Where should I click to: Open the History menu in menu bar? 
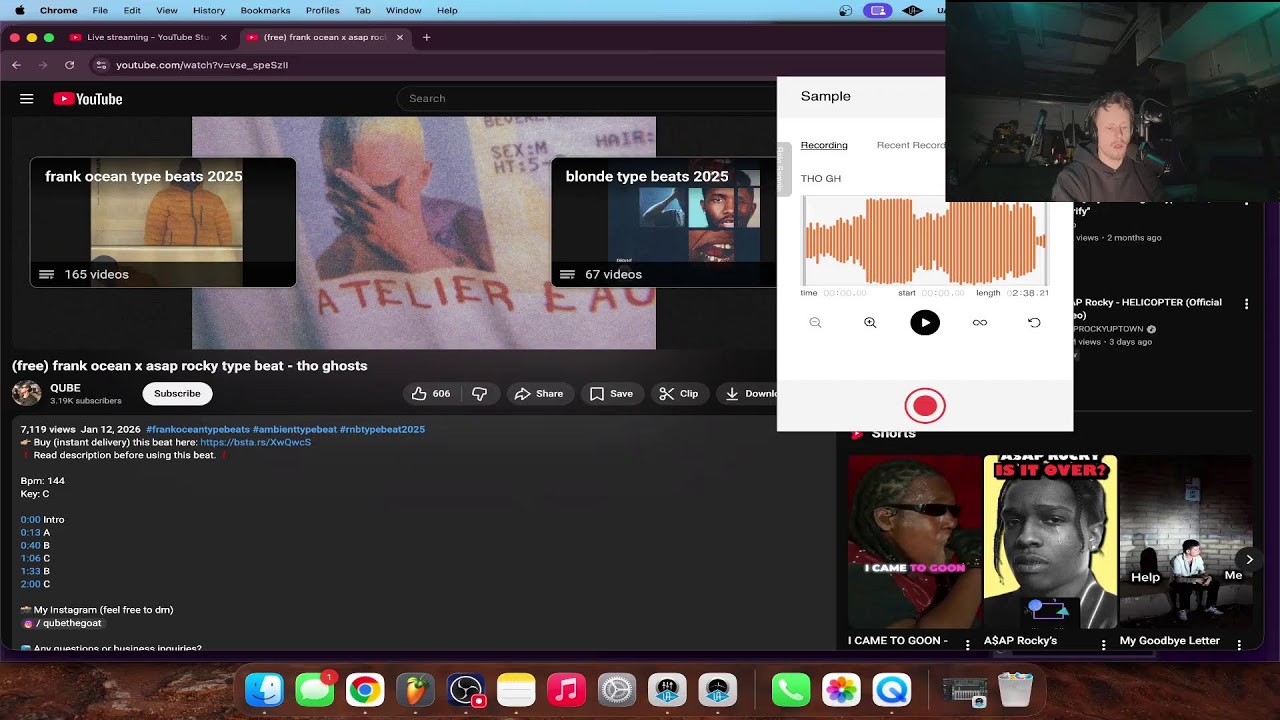(x=209, y=10)
